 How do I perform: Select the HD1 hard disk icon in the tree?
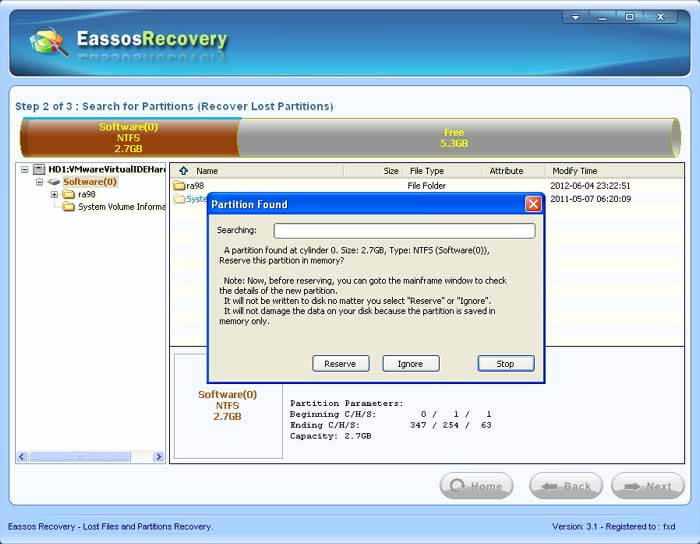pyautogui.click(x=39, y=169)
